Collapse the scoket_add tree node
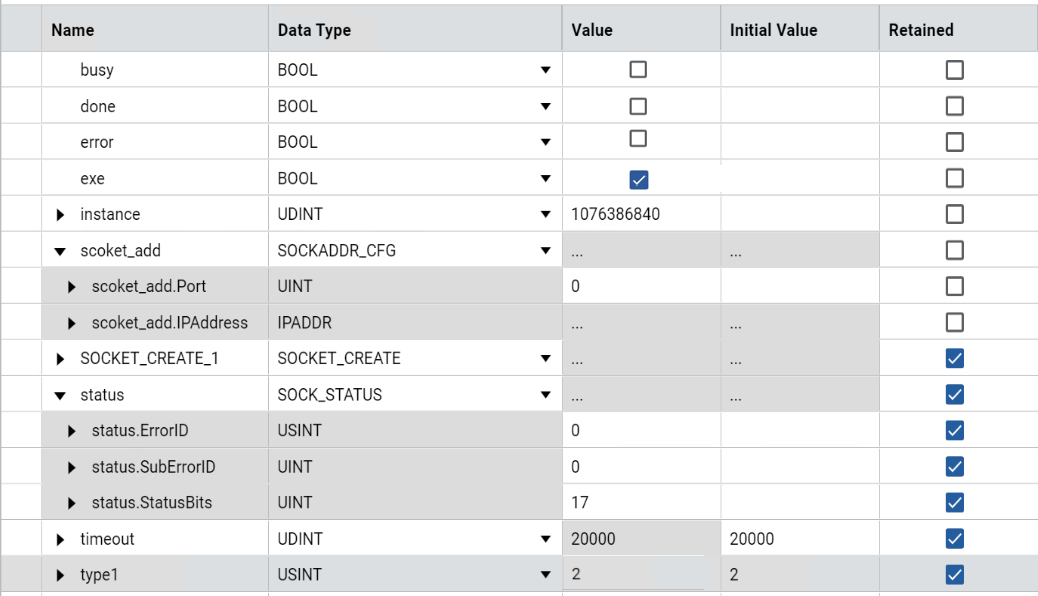This screenshot has height=596, width=1038. coord(59,251)
